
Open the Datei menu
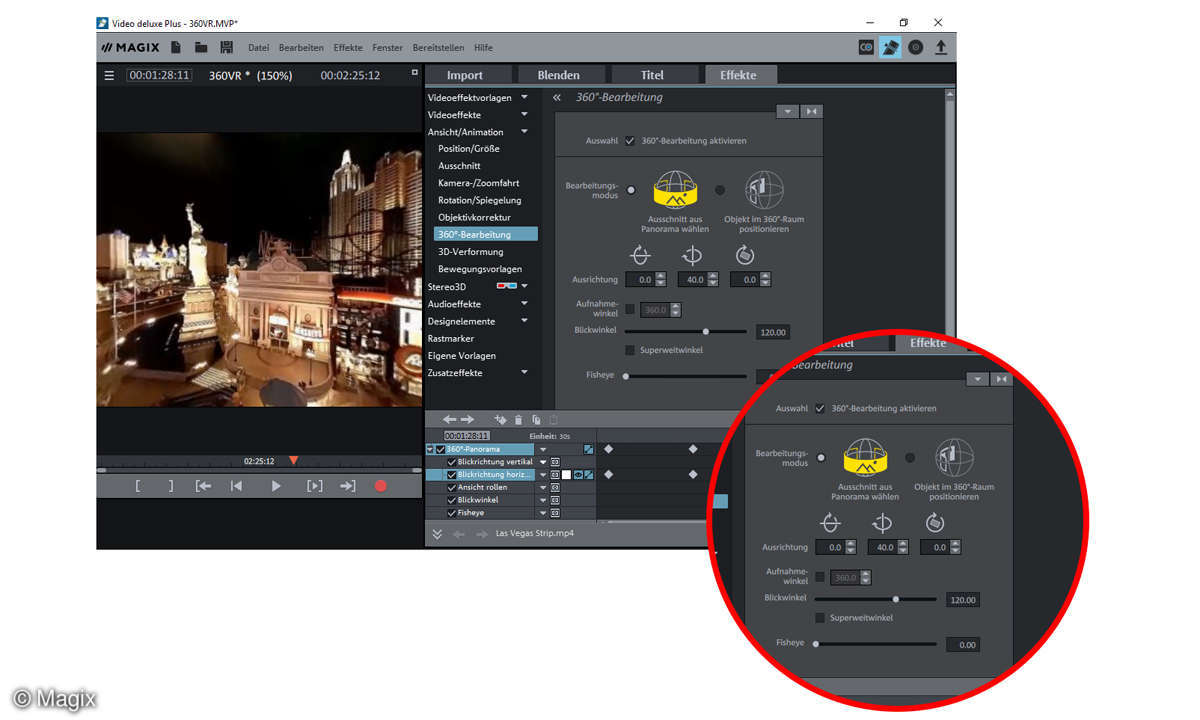click(259, 48)
